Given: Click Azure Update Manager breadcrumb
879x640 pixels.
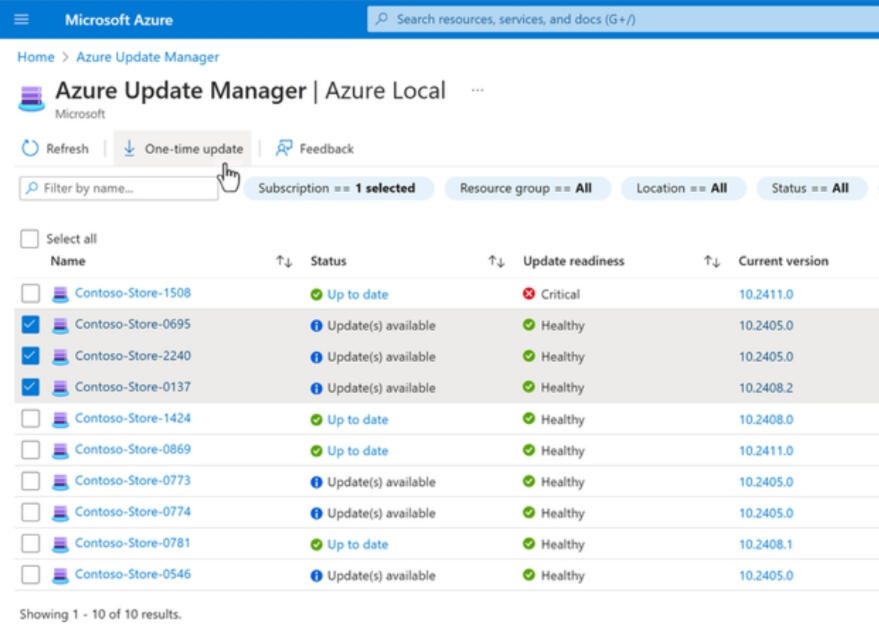Looking at the screenshot, I should [x=147, y=57].
